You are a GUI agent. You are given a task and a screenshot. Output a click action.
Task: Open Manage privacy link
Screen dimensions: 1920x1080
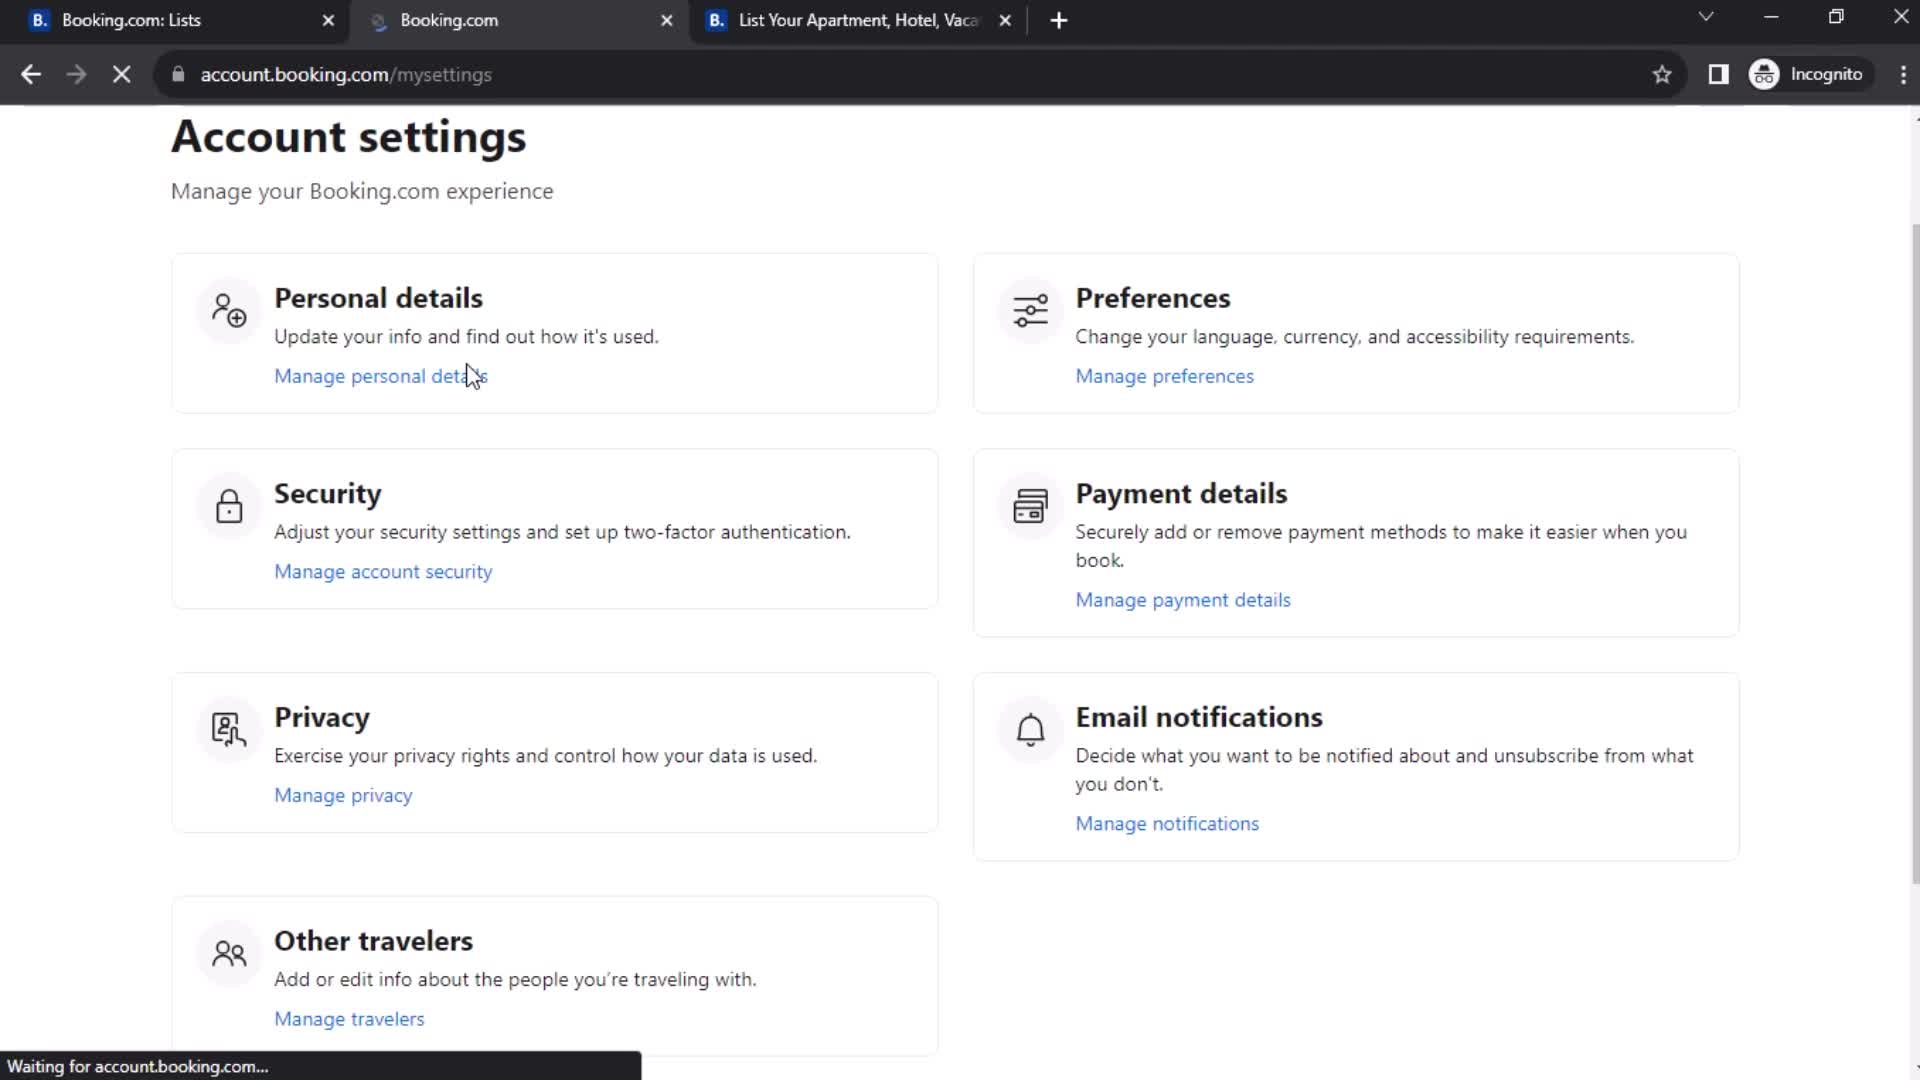pos(343,796)
